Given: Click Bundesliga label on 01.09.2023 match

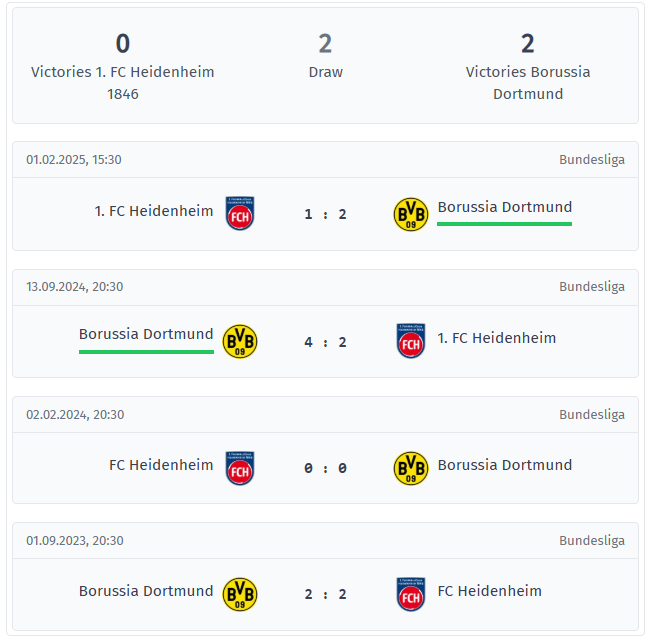Looking at the screenshot, I should (x=591, y=541).
